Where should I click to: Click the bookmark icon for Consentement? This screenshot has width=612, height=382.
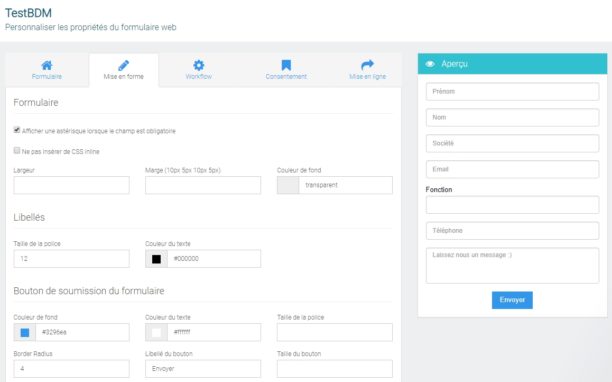point(286,65)
